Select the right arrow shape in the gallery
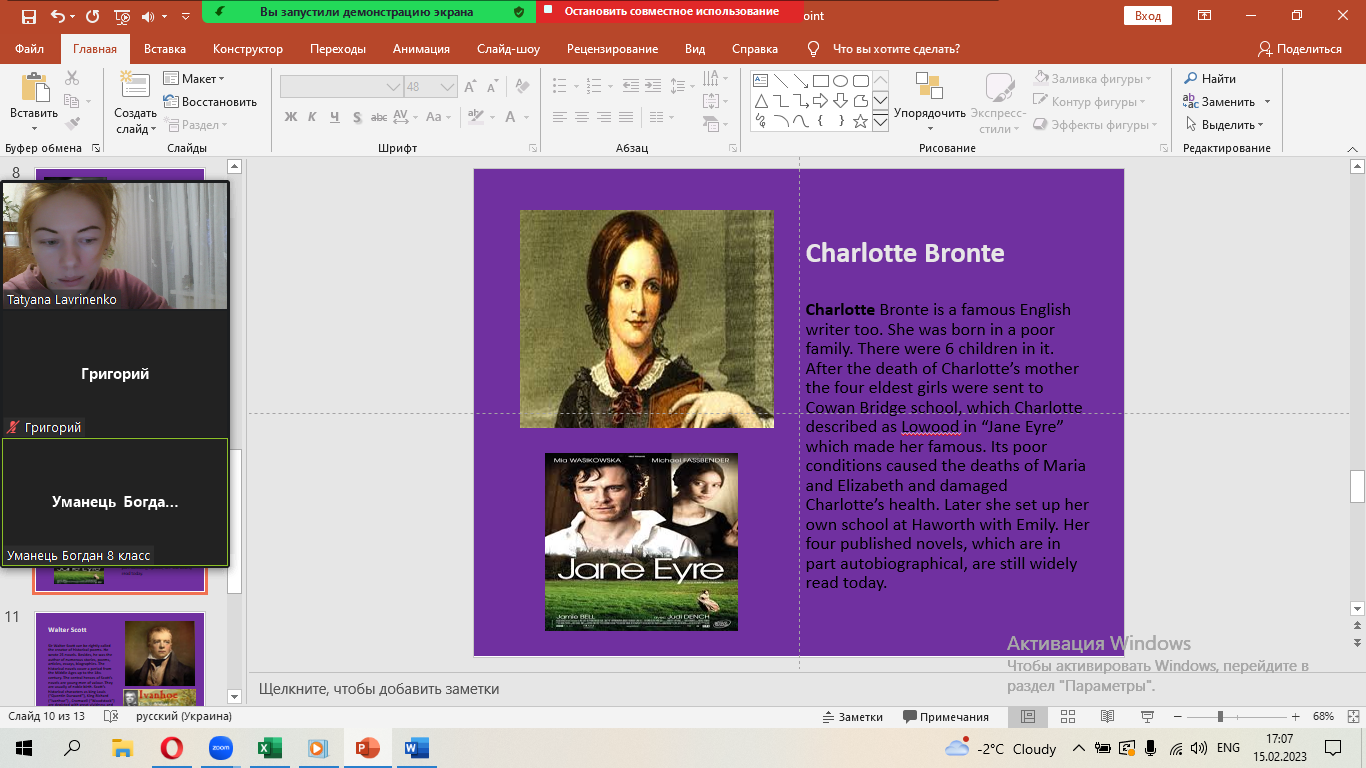Viewport: 1366px width, 768px height. tap(820, 101)
